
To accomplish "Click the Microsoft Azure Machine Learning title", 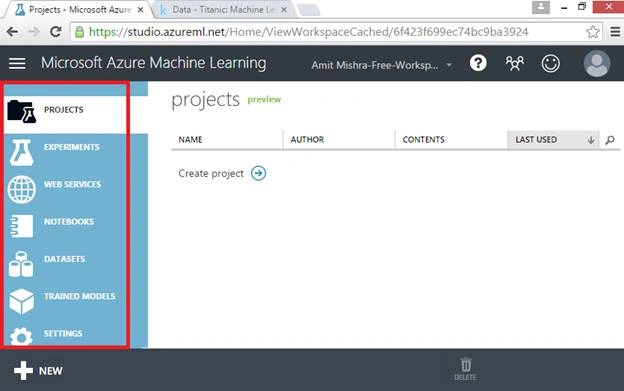I will coord(154,63).
